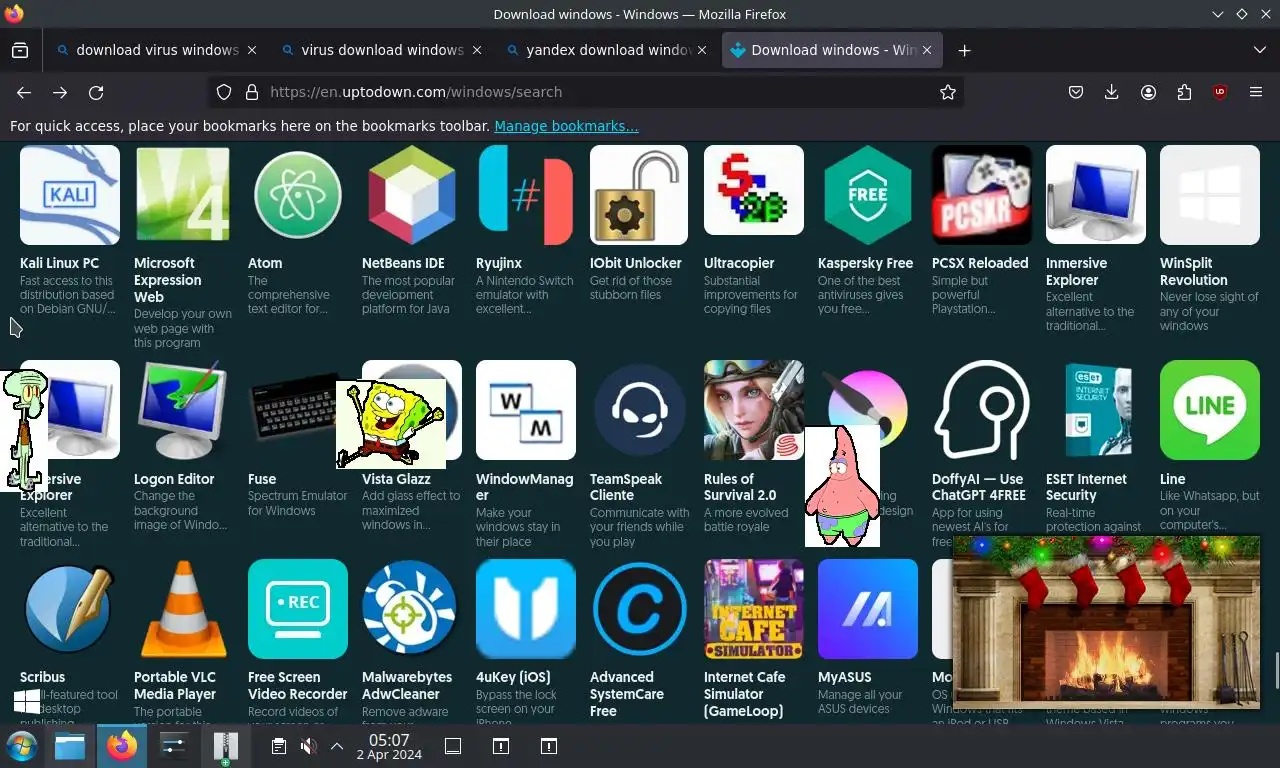Close the 'yandex download windows' tab
This screenshot has width=1280, height=768.
pos(701,50)
